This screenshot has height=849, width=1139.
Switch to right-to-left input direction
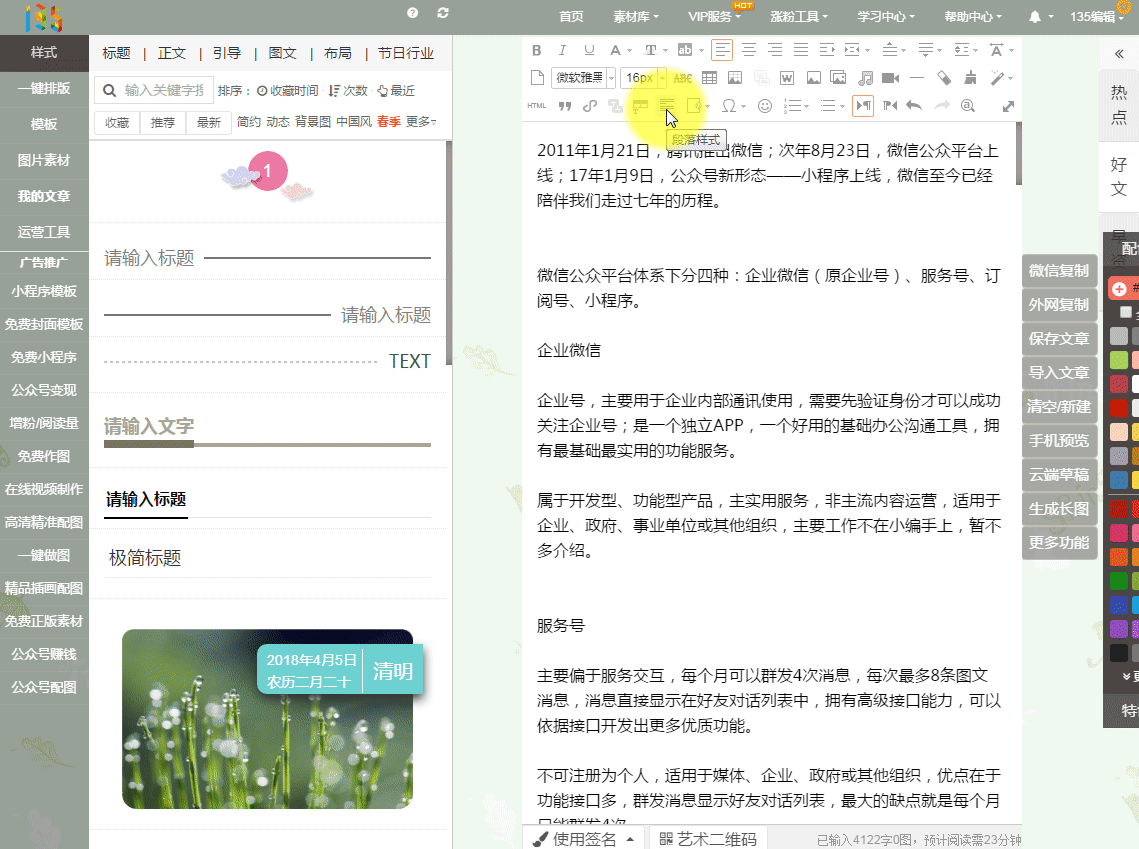[889, 106]
